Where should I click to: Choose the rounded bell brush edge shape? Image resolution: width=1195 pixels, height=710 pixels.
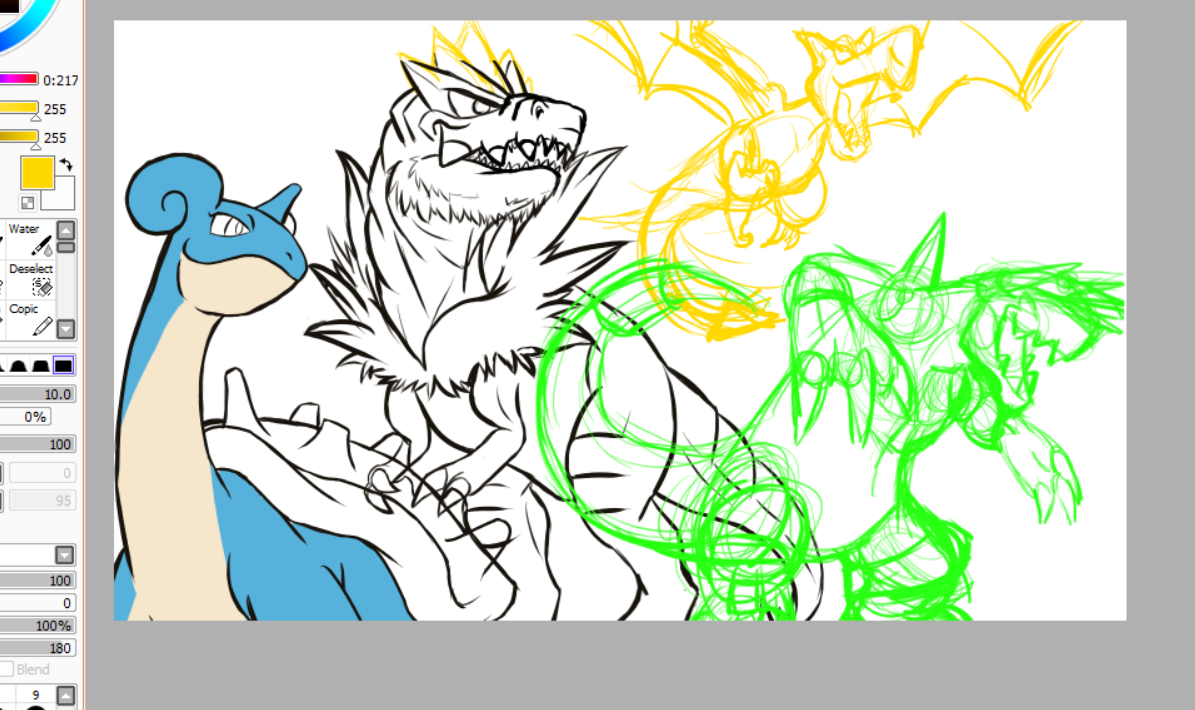coord(18,366)
